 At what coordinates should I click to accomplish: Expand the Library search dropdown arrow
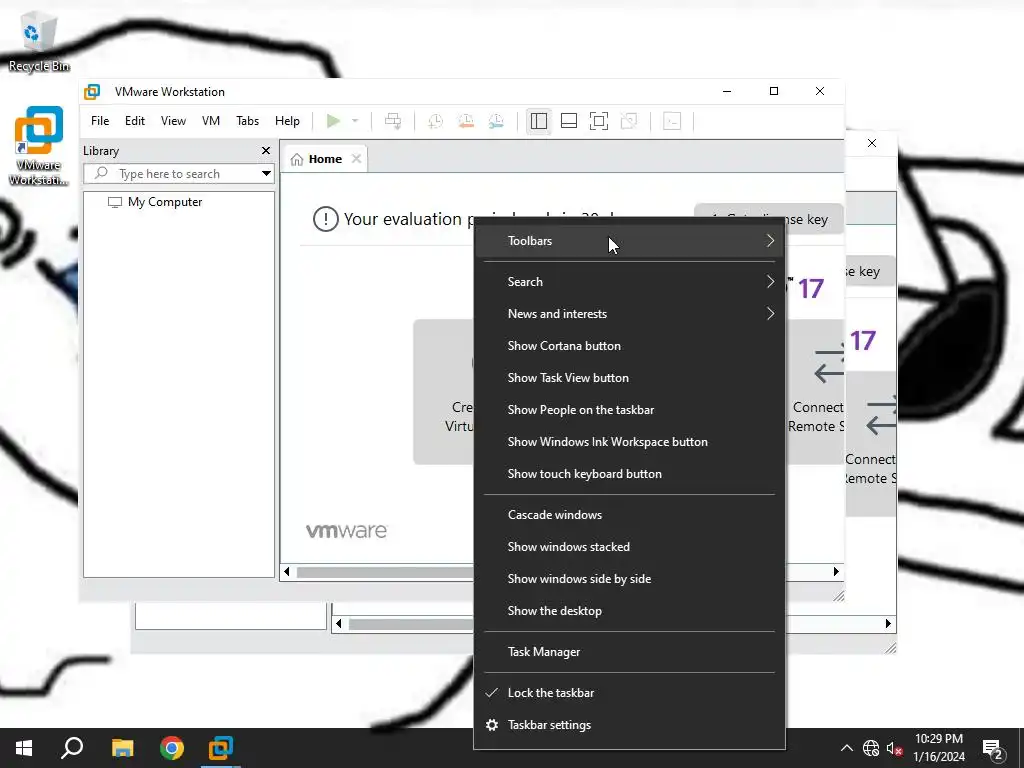[266, 174]
